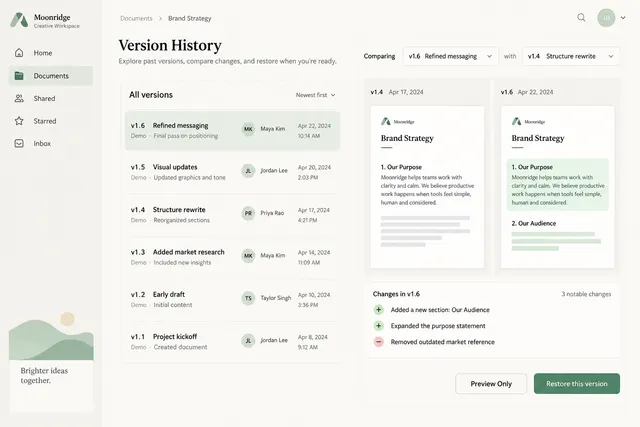640x427 pixels.
Task: Click the Shared people icon
Action: click(x=19, y=98)
